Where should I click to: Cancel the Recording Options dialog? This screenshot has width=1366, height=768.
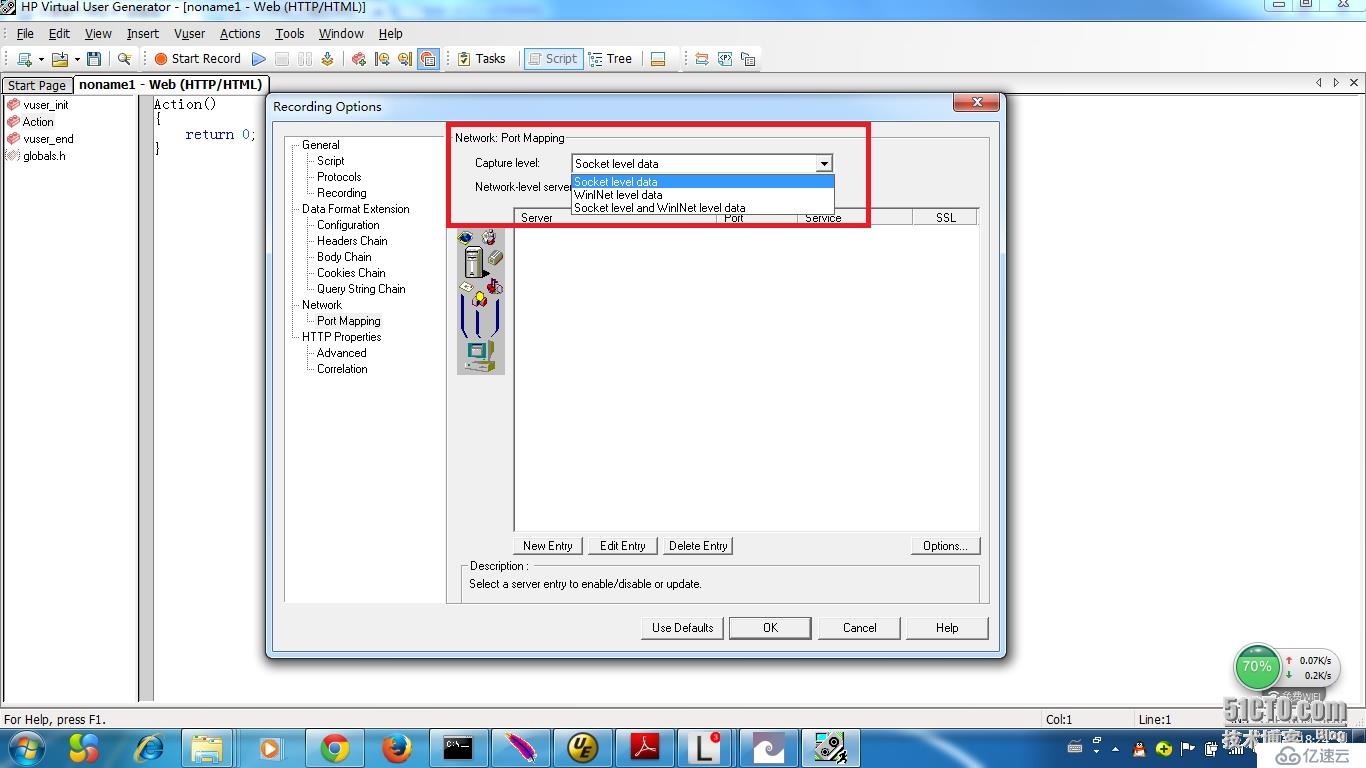click(859, 628)
